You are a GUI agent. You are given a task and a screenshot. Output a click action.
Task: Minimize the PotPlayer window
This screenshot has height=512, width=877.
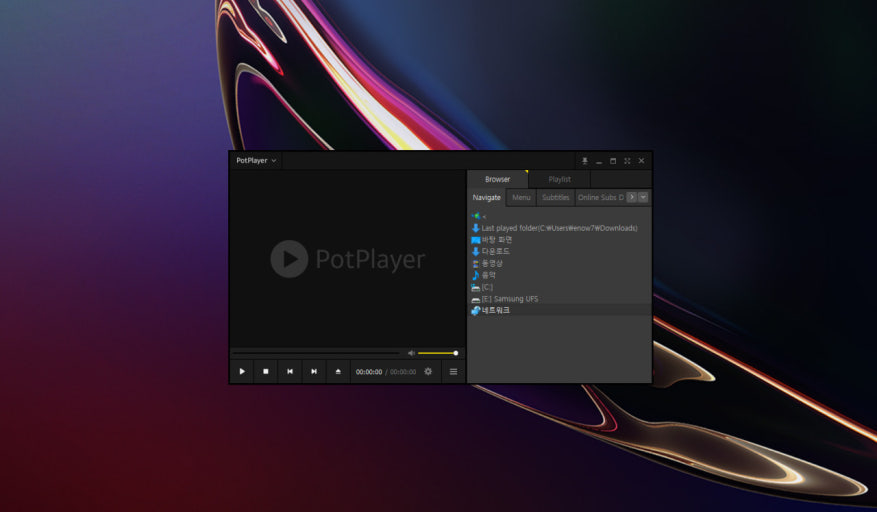click(x=599, y=161)
